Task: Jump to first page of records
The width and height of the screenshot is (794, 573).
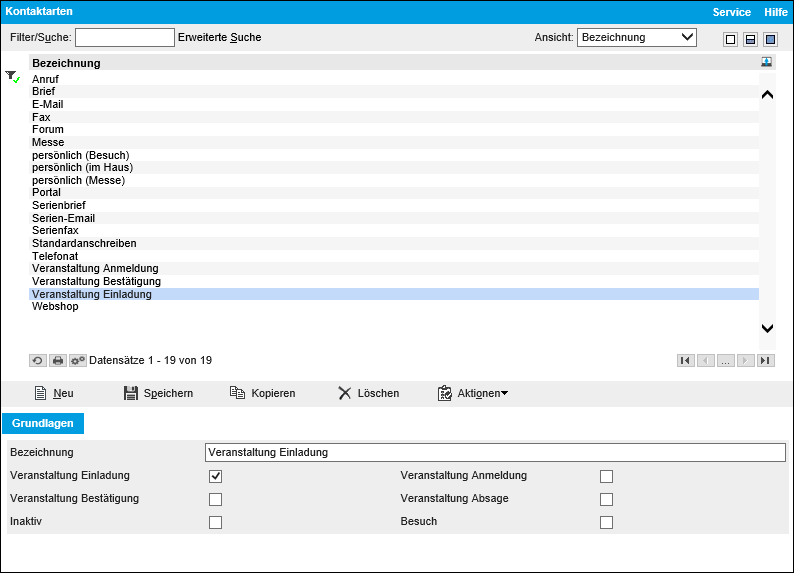Action: 685,360
